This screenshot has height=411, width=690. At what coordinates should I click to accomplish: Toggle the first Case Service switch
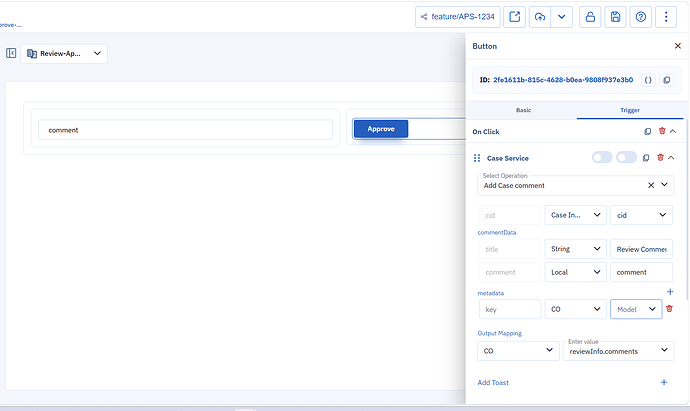[602, 158]
